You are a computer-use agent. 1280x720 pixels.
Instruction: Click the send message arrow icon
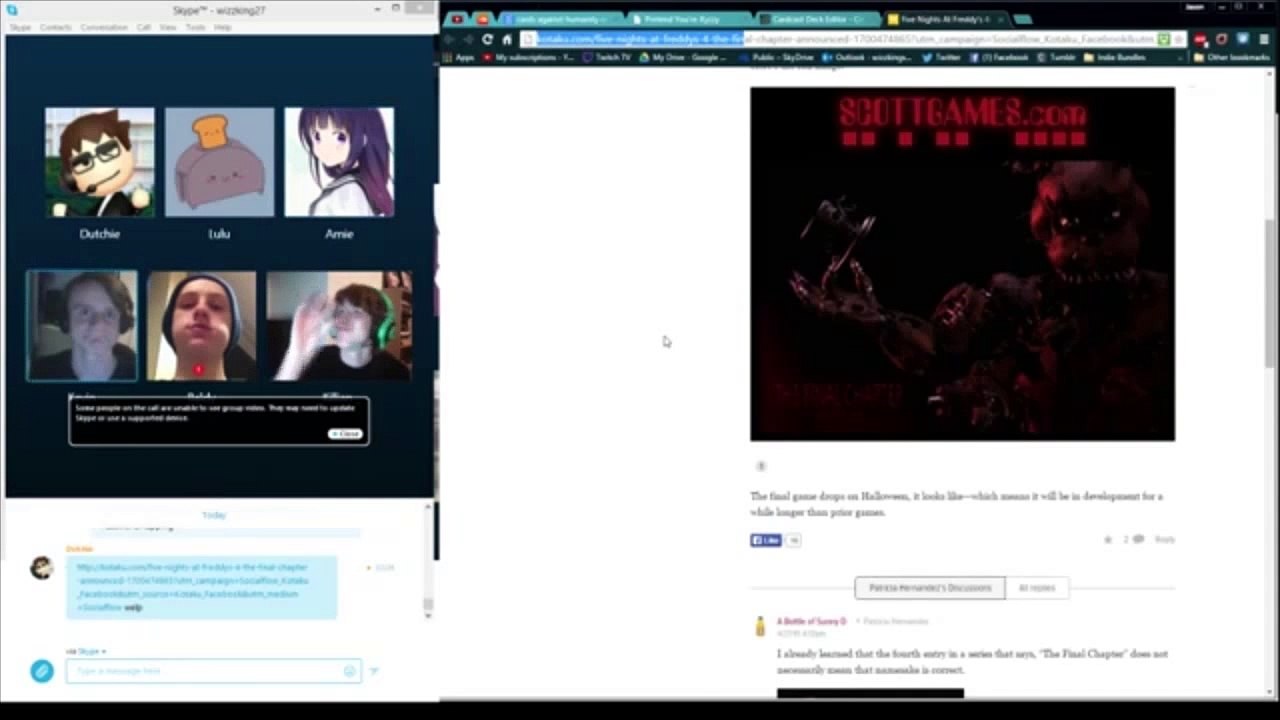pyautogui.click(x=373, y=671)
